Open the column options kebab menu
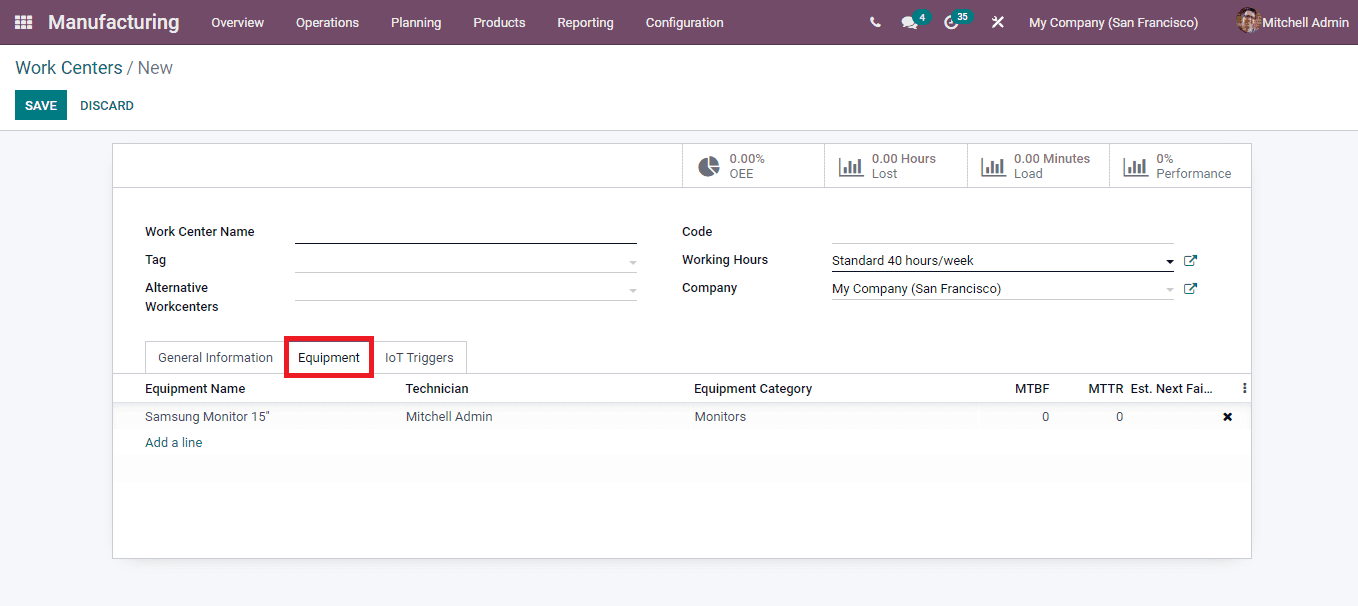The width and height of the screenshot is (1358, 606). point(1243,388)
